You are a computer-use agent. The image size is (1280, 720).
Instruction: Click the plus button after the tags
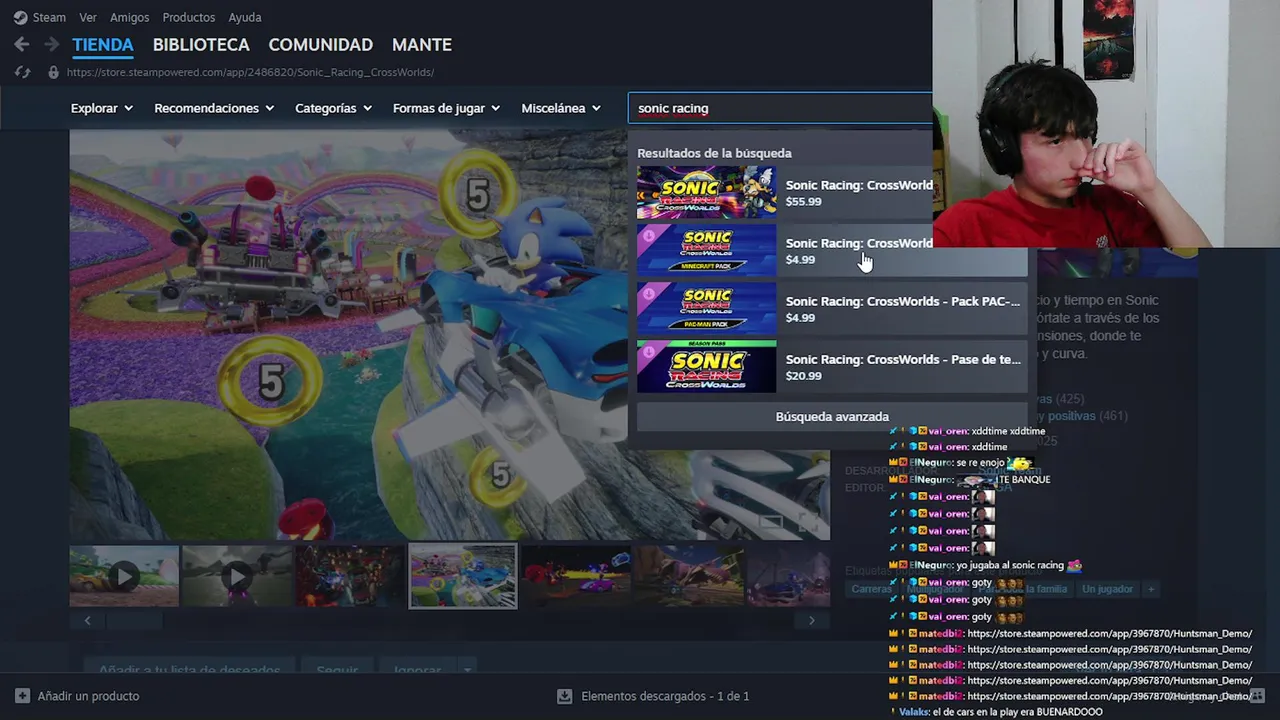pyautogui.click(x=1151, y=589)
